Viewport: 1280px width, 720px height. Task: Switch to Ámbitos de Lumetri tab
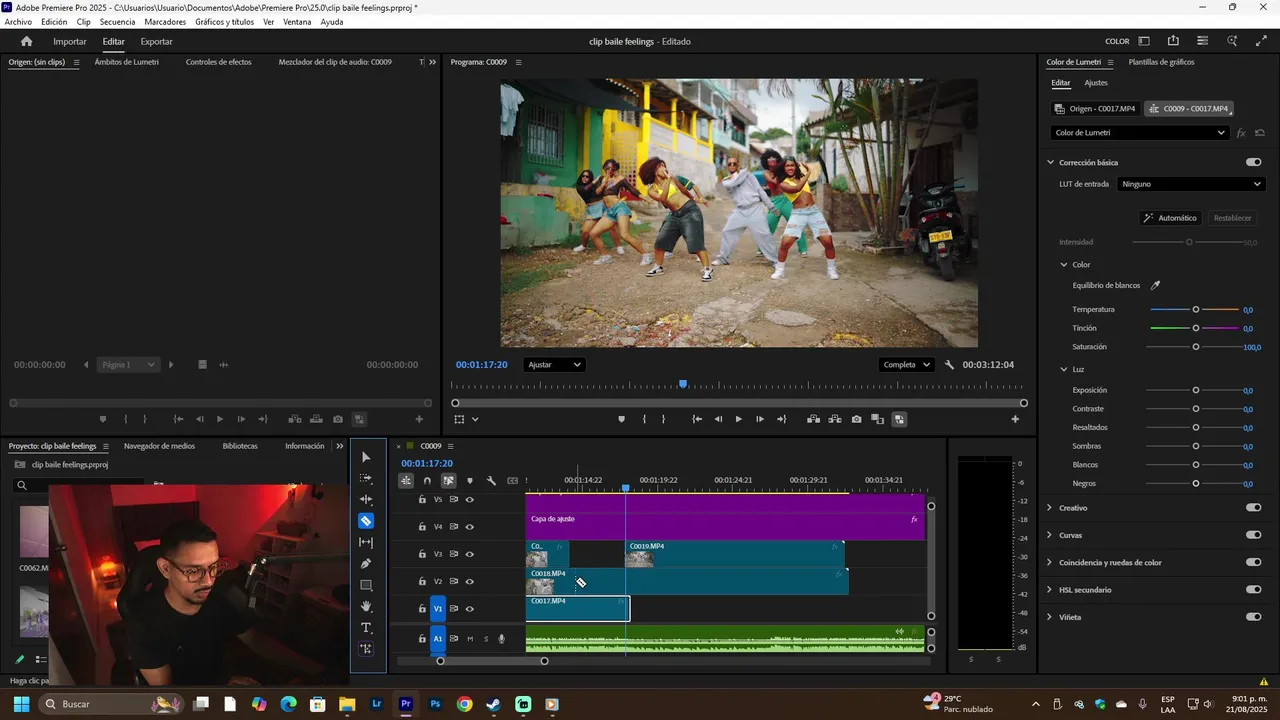[x=126, y=62]
